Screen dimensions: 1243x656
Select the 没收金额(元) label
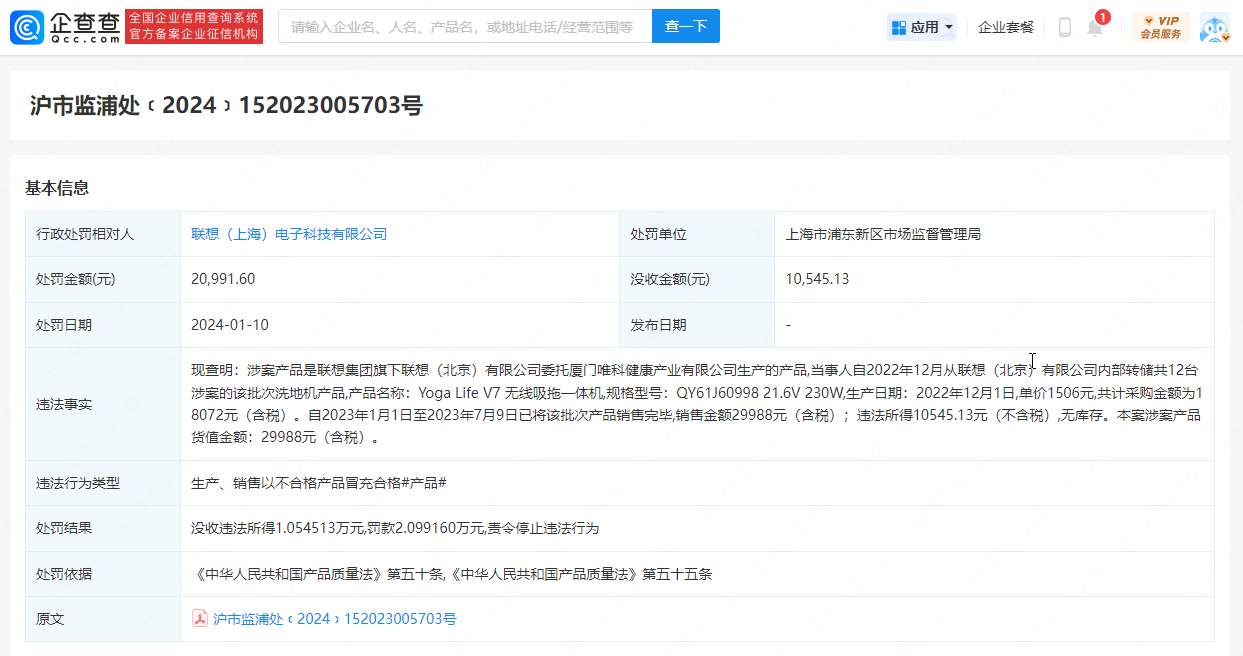(x=670, y=279)
